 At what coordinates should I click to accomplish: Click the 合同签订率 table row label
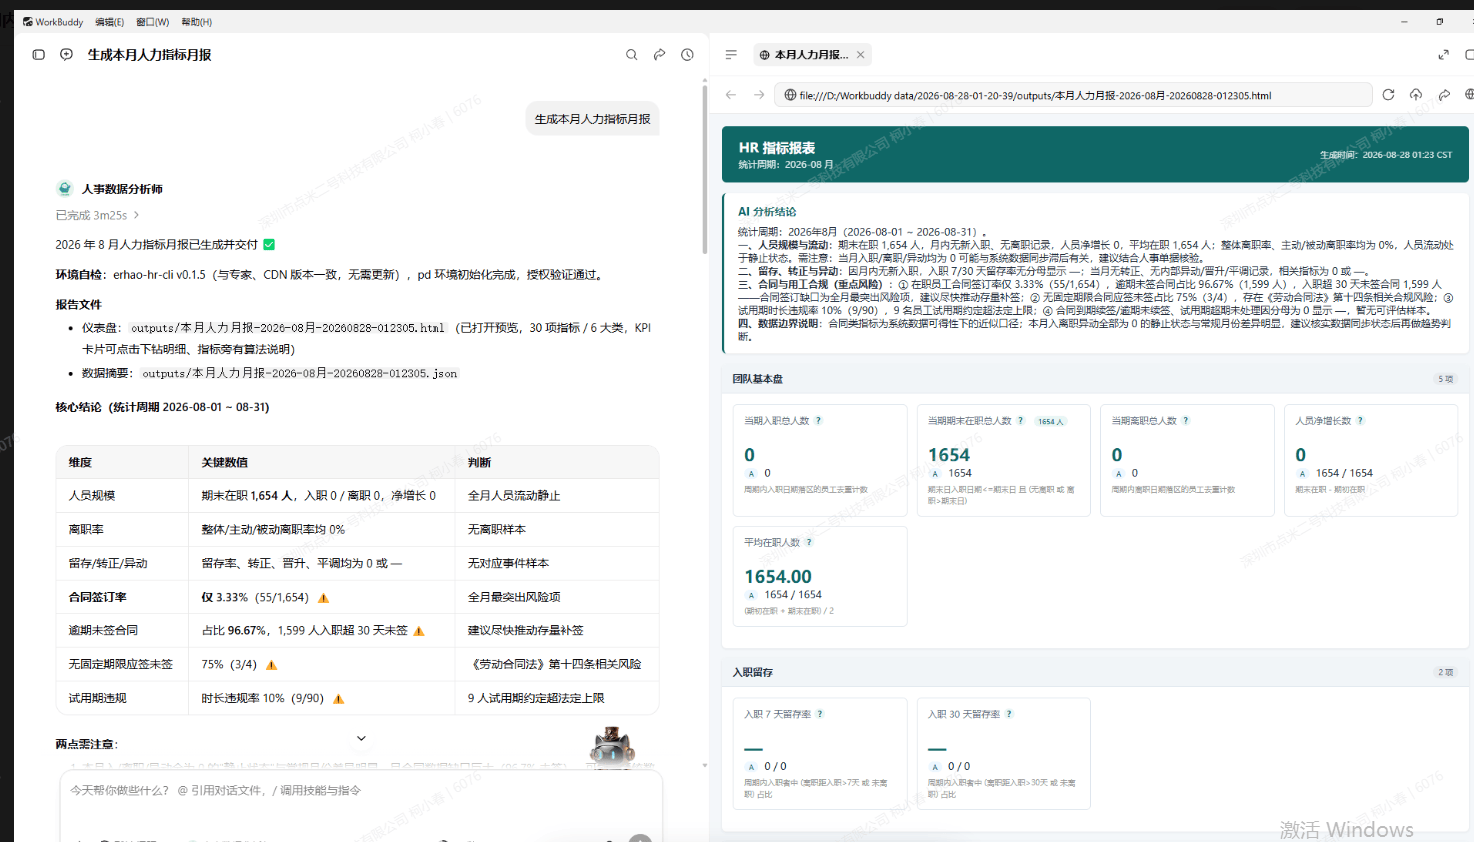pos(97,597)
